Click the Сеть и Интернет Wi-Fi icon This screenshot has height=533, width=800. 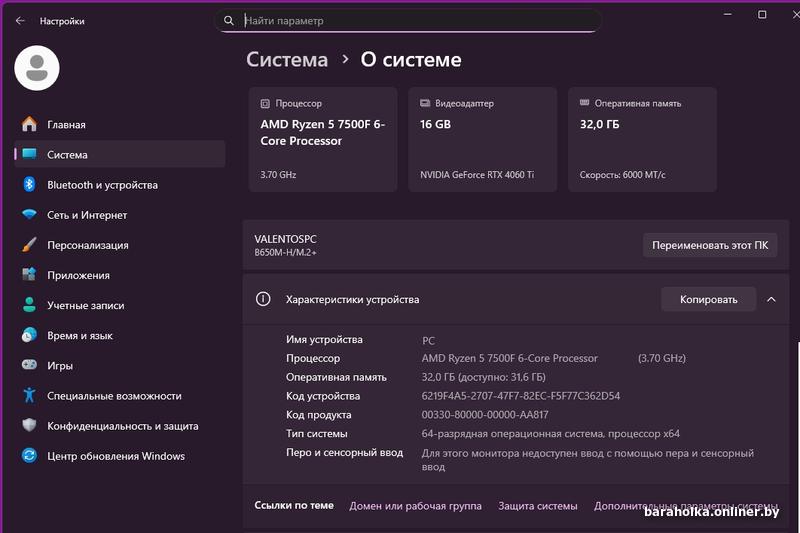pyautogui.click(x=29, y=214)
